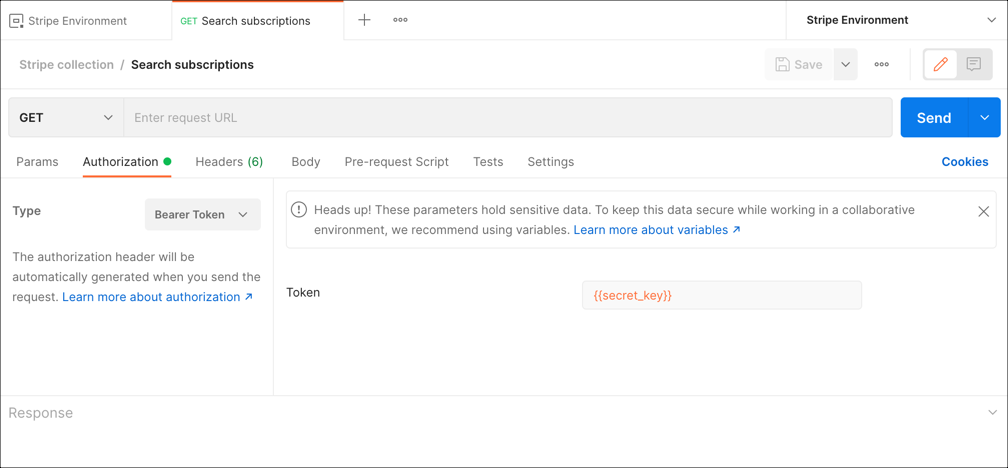
Task: Open the Cookies link
Action: pos(964,162)
